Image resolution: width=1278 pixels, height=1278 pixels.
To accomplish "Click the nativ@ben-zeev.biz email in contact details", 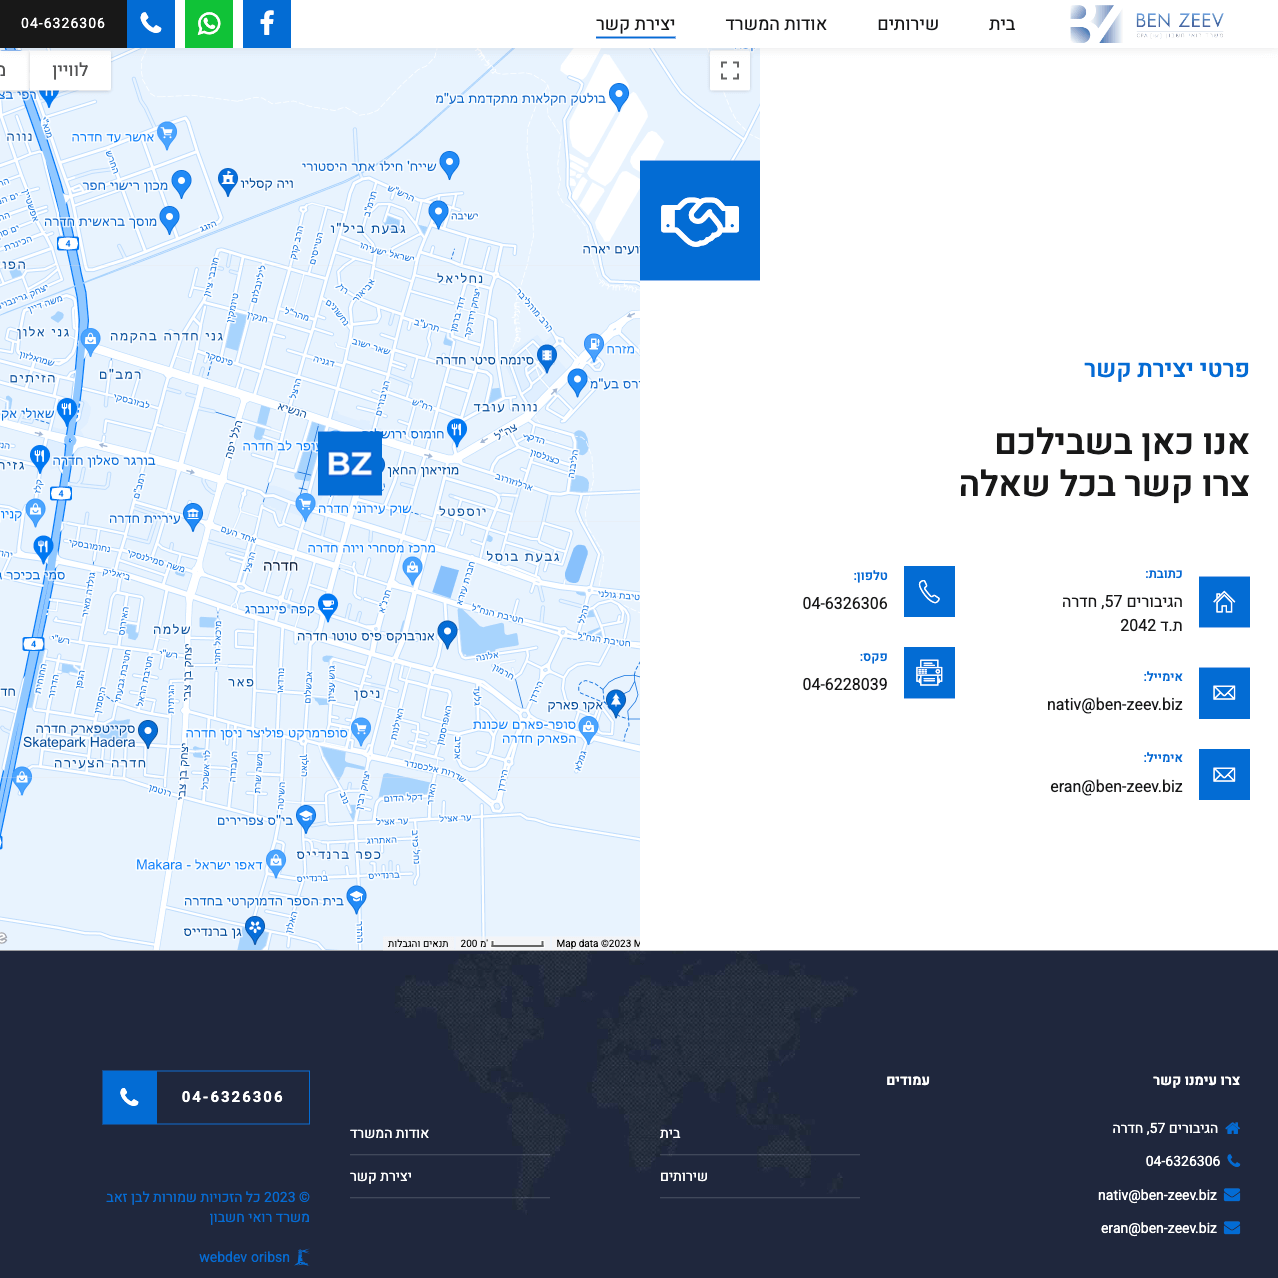I will 1114,705.
